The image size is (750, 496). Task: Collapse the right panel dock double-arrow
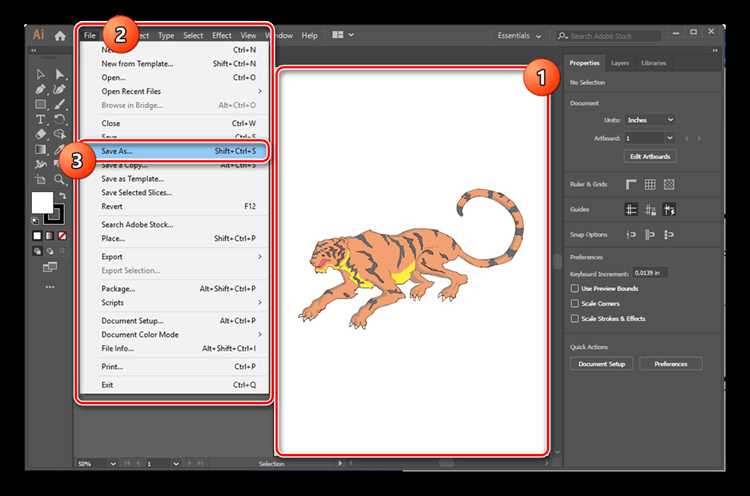coord(715,50)
